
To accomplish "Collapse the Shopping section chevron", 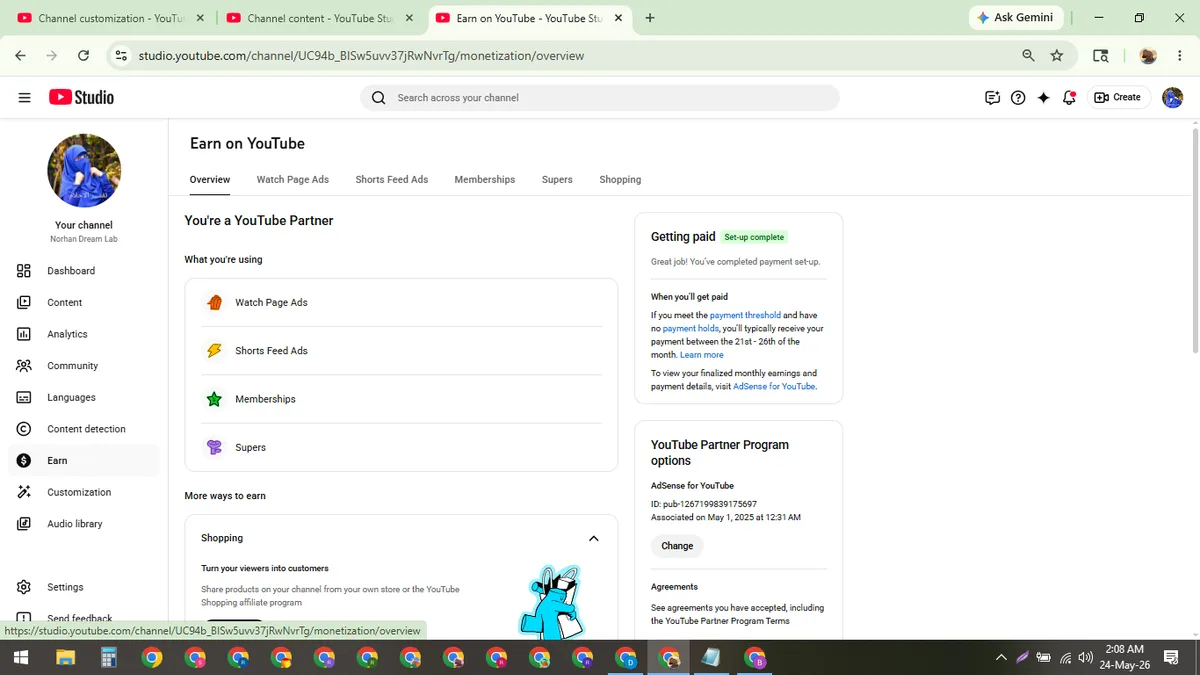I will [593, 538].
